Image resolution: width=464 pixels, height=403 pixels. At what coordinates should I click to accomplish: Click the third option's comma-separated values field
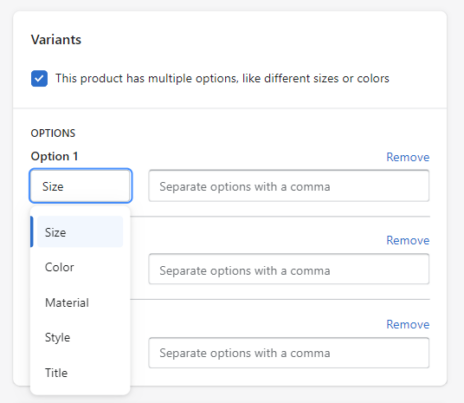[x=289, y=353]
